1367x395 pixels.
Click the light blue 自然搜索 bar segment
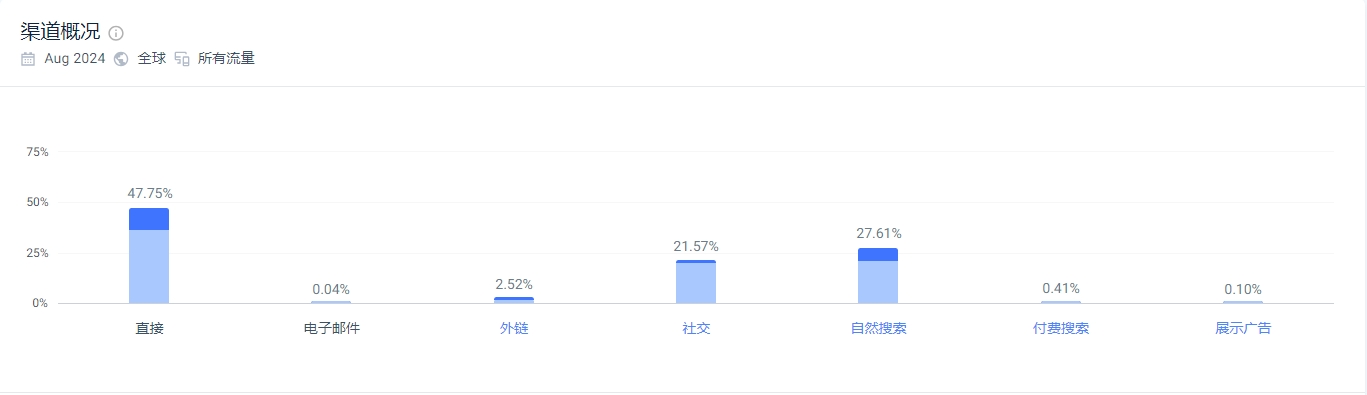pyautogui.click(x=878, y=282)
